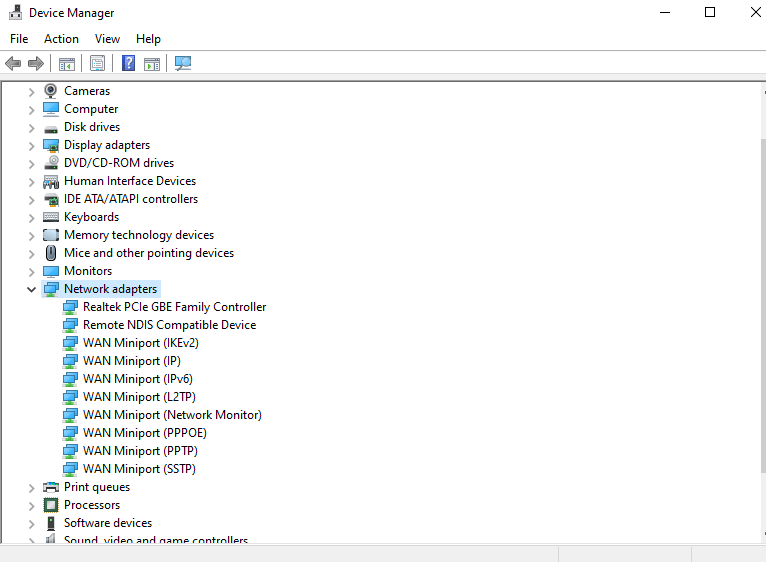Viewport: 766px width, 562px height.
Task: Open the Action menu
Action: (x=61, y=39)
